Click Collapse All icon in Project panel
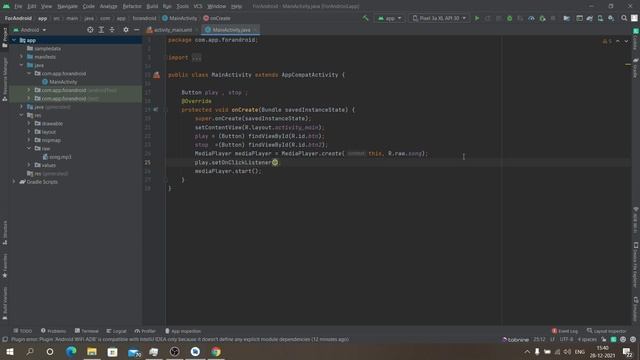This screenshot has width=640, height=360. (112, 30)
